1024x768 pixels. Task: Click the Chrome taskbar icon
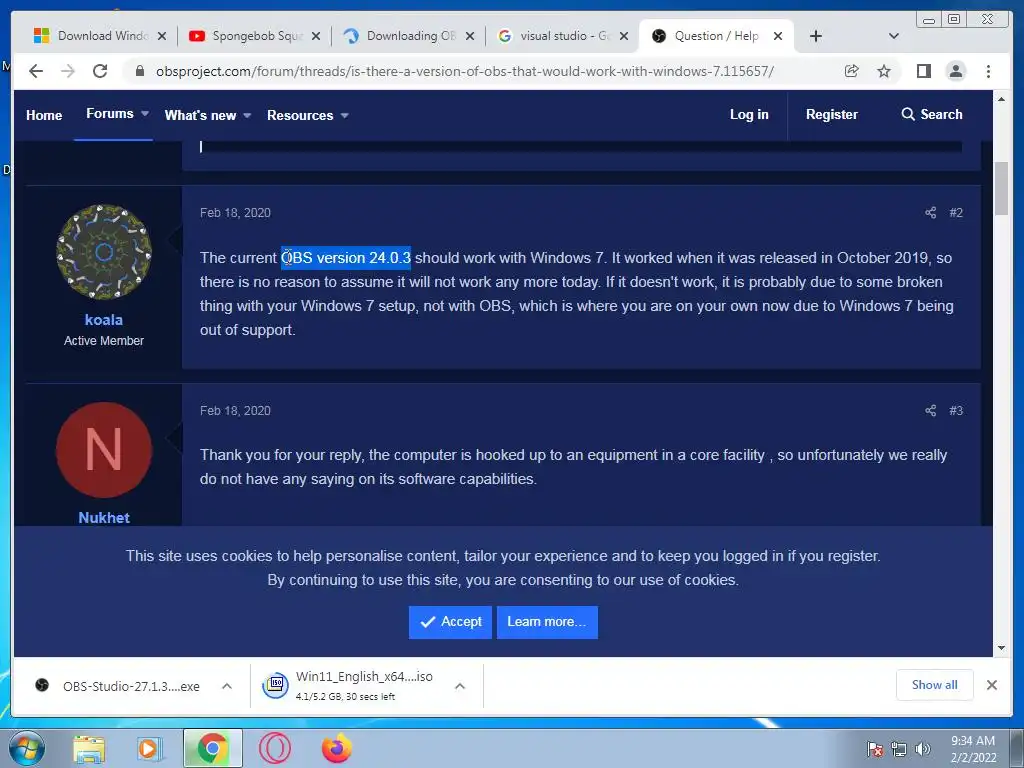click(x=212, y=748)
